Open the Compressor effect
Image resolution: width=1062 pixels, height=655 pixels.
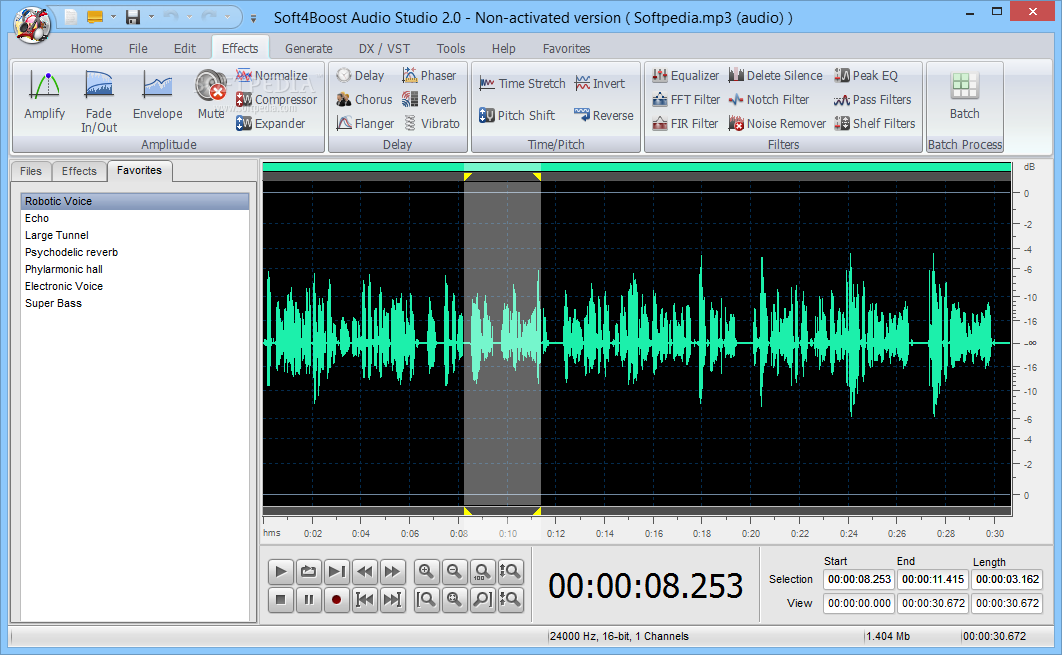point(276,100)
